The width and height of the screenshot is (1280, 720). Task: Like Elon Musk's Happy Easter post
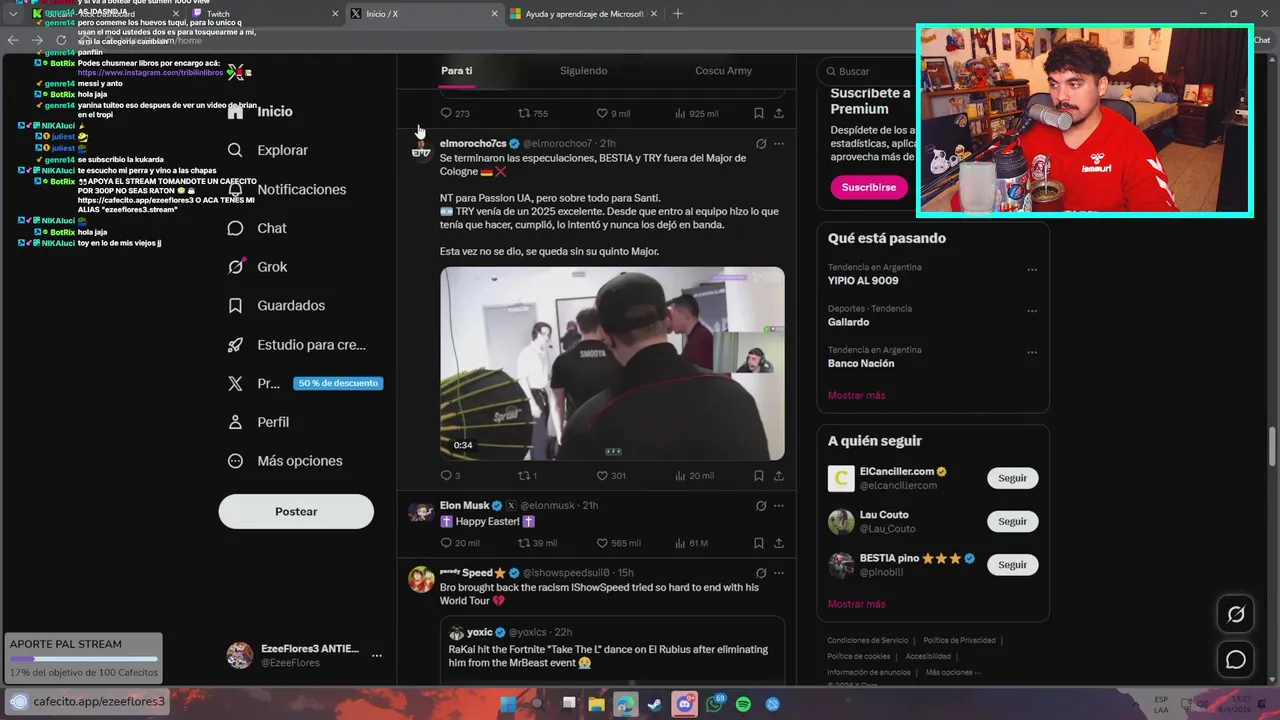point(602,543)
